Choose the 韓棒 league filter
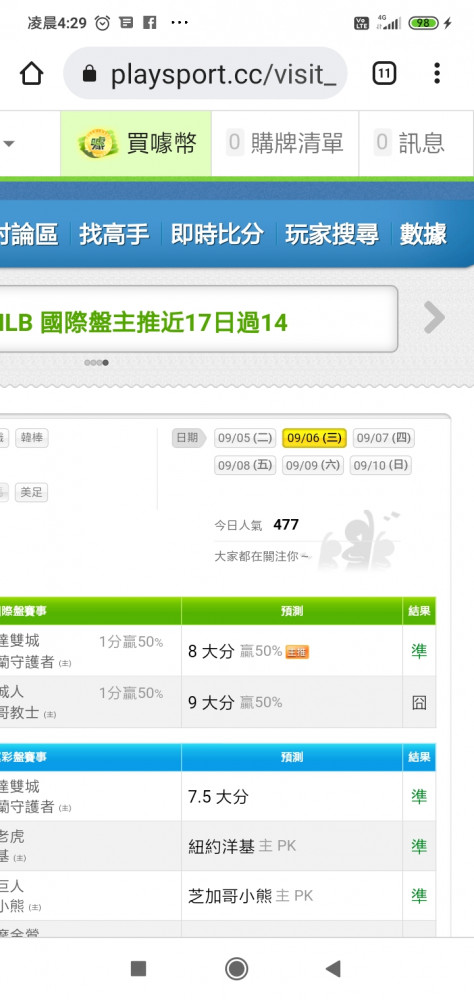 click(x=32, y=438)
